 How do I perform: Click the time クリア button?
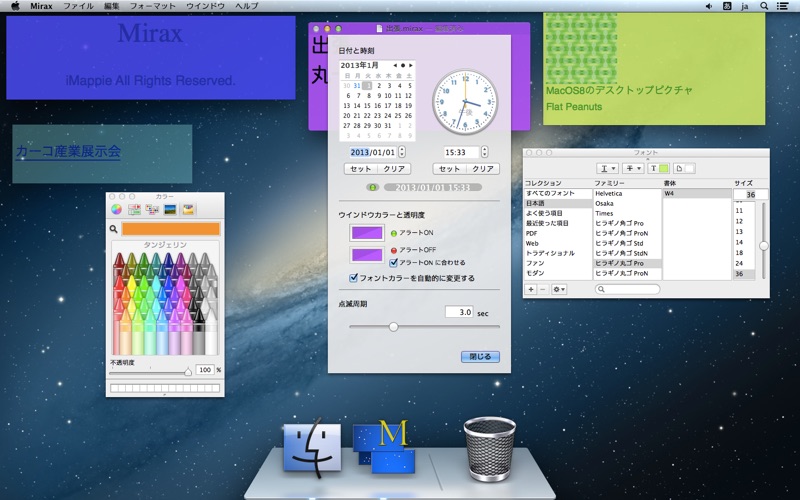pyautogui.click(x=483, y=169)
